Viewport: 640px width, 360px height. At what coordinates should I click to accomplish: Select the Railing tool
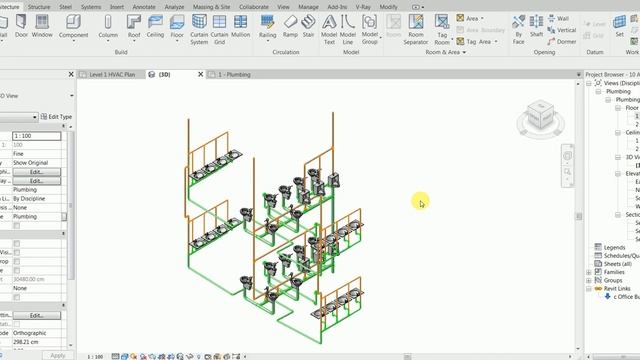coord(267,27)
